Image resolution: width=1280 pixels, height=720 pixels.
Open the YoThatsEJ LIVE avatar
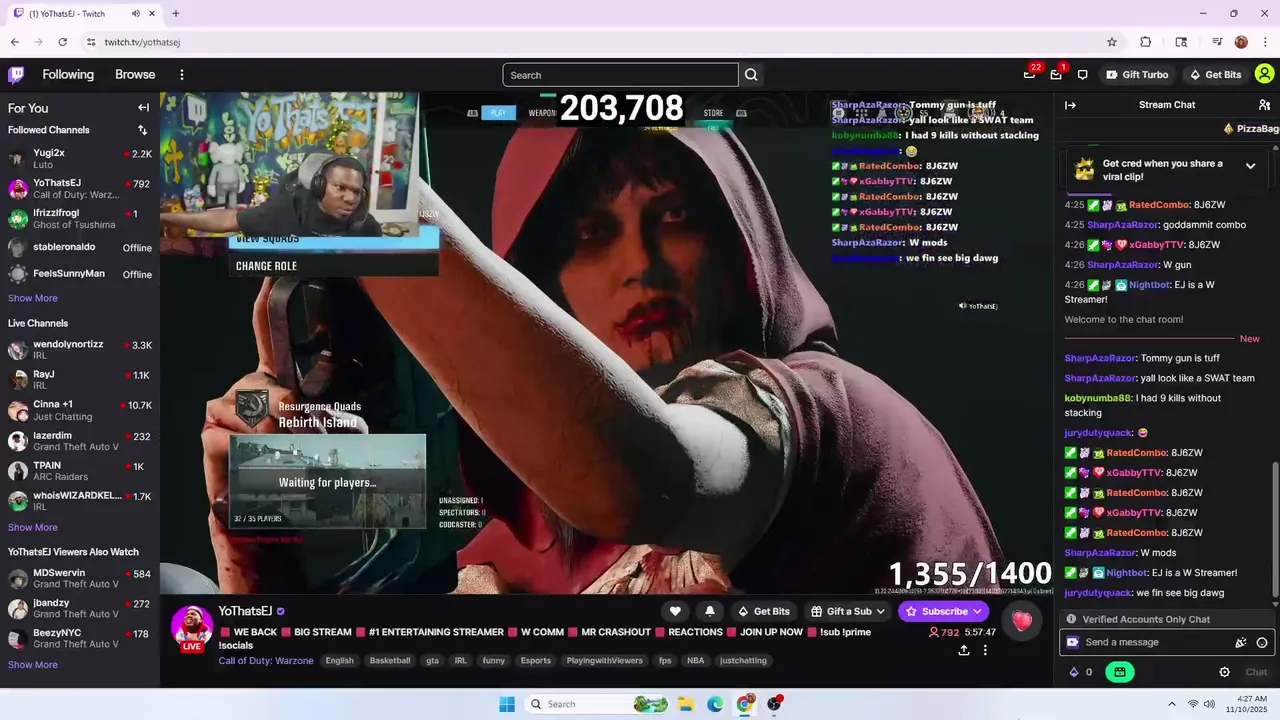click(x=191, y=628)
